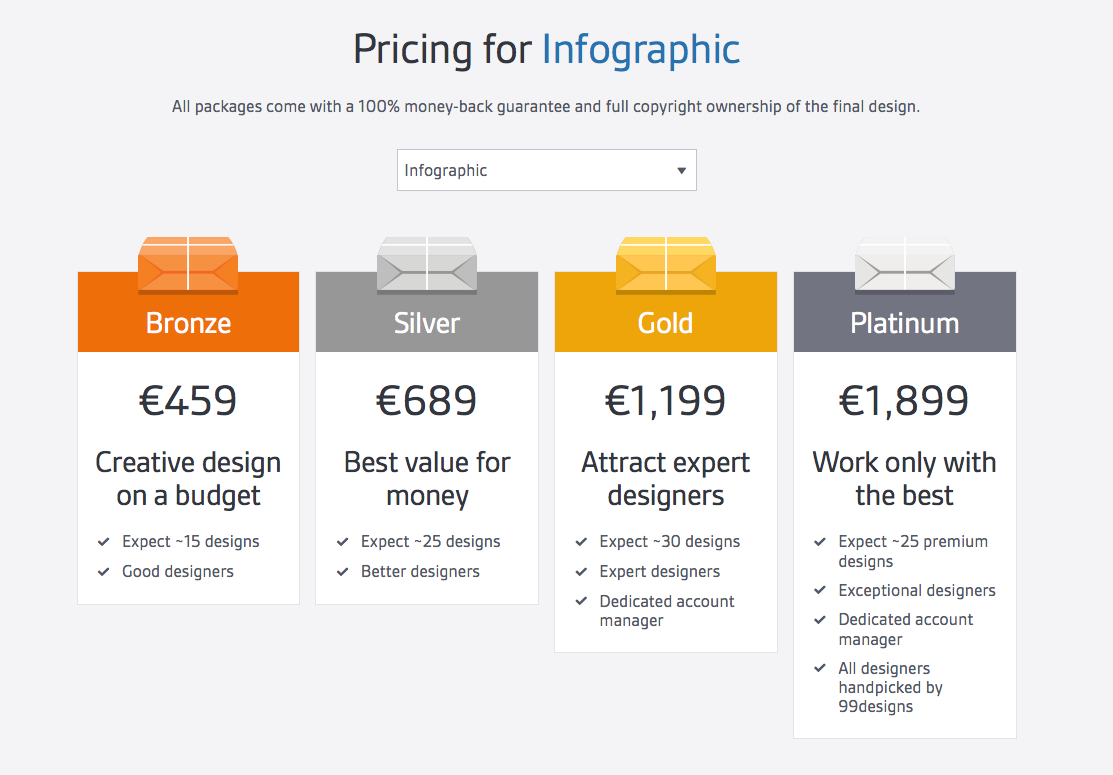Click the orange Bronze package box icon
The width and height of the screenshot is (1113, 775).
(188, 265)
